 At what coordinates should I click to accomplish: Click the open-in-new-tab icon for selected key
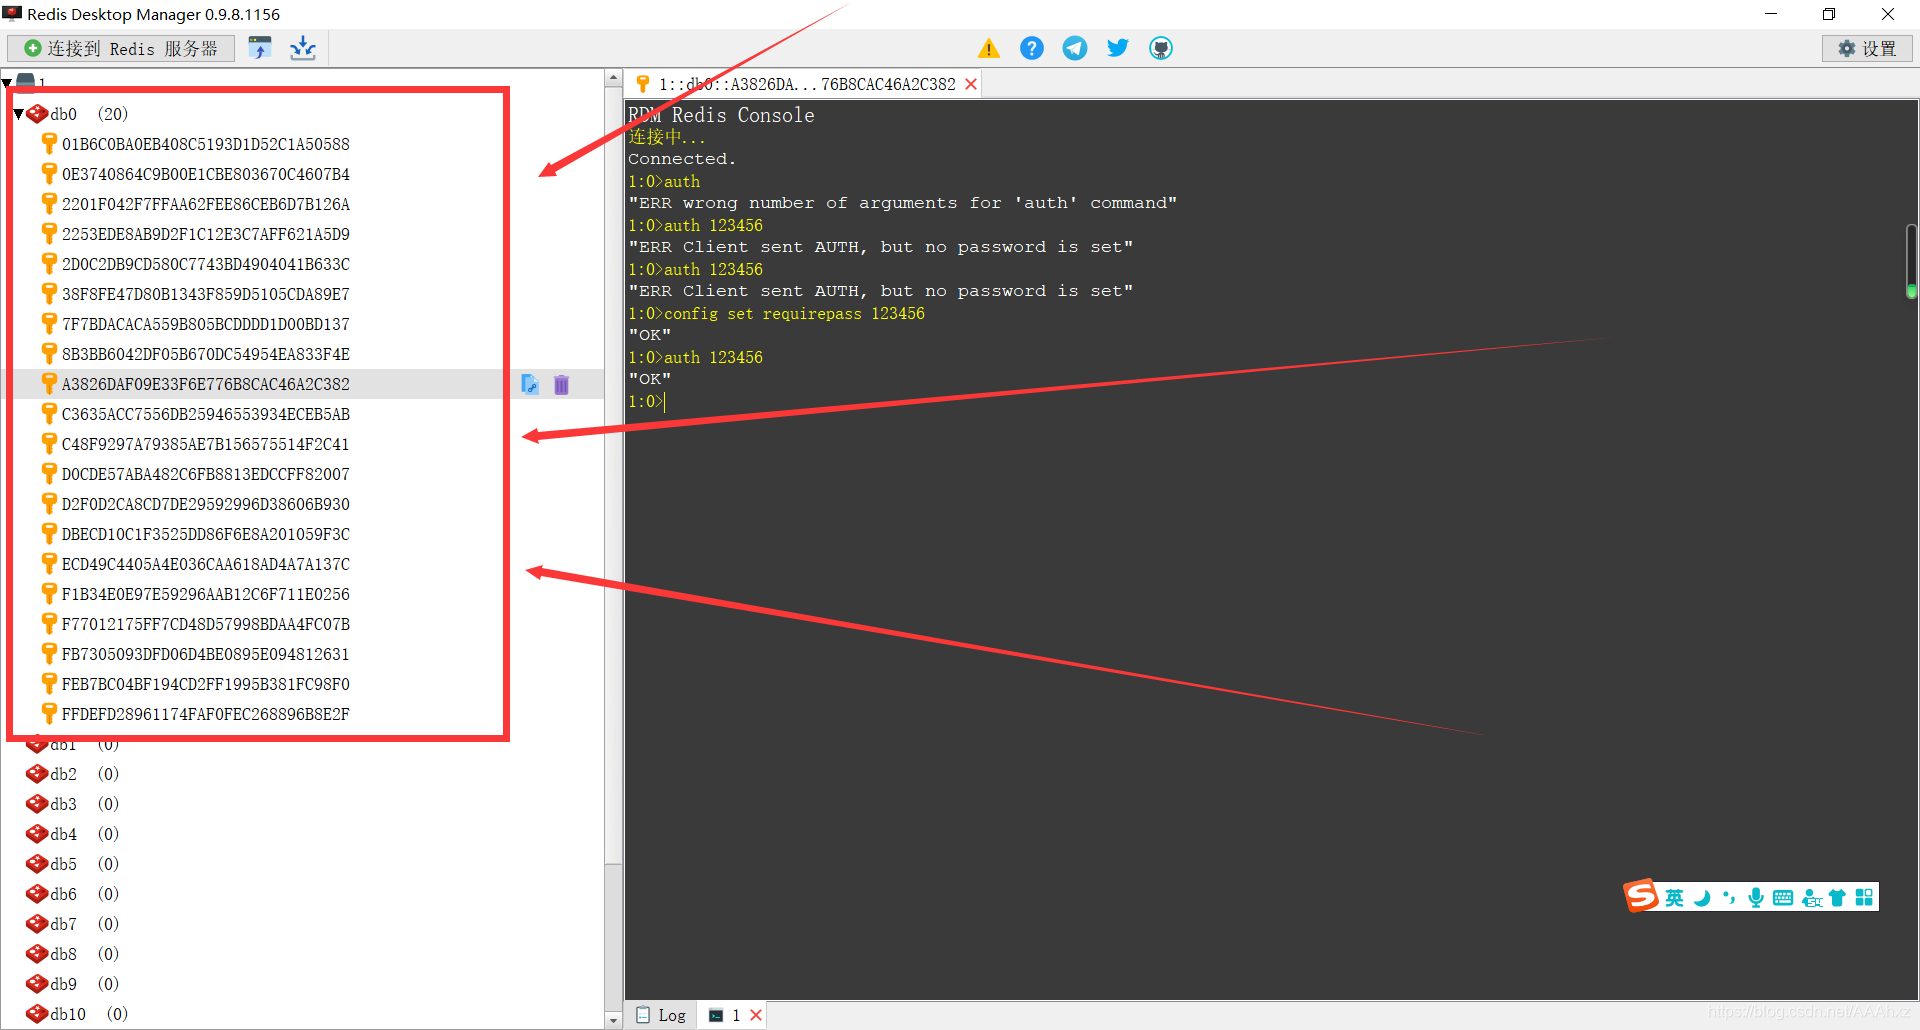click(530, 384)
